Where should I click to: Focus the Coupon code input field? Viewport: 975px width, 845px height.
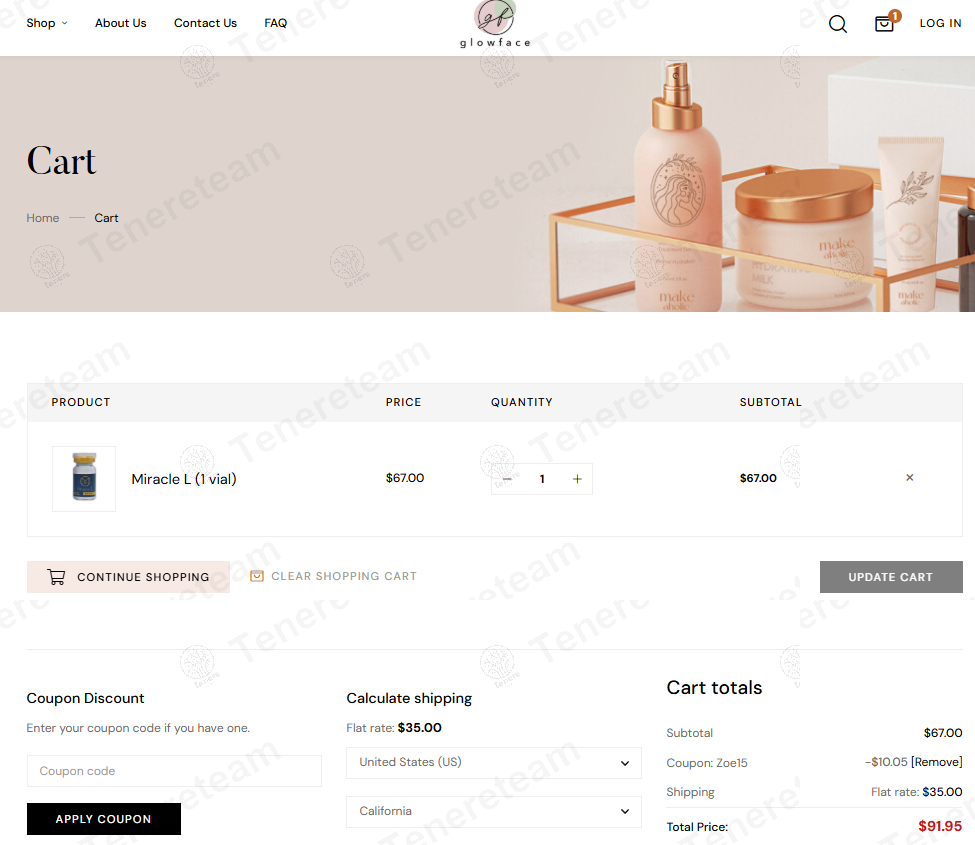tap(174, 771)
